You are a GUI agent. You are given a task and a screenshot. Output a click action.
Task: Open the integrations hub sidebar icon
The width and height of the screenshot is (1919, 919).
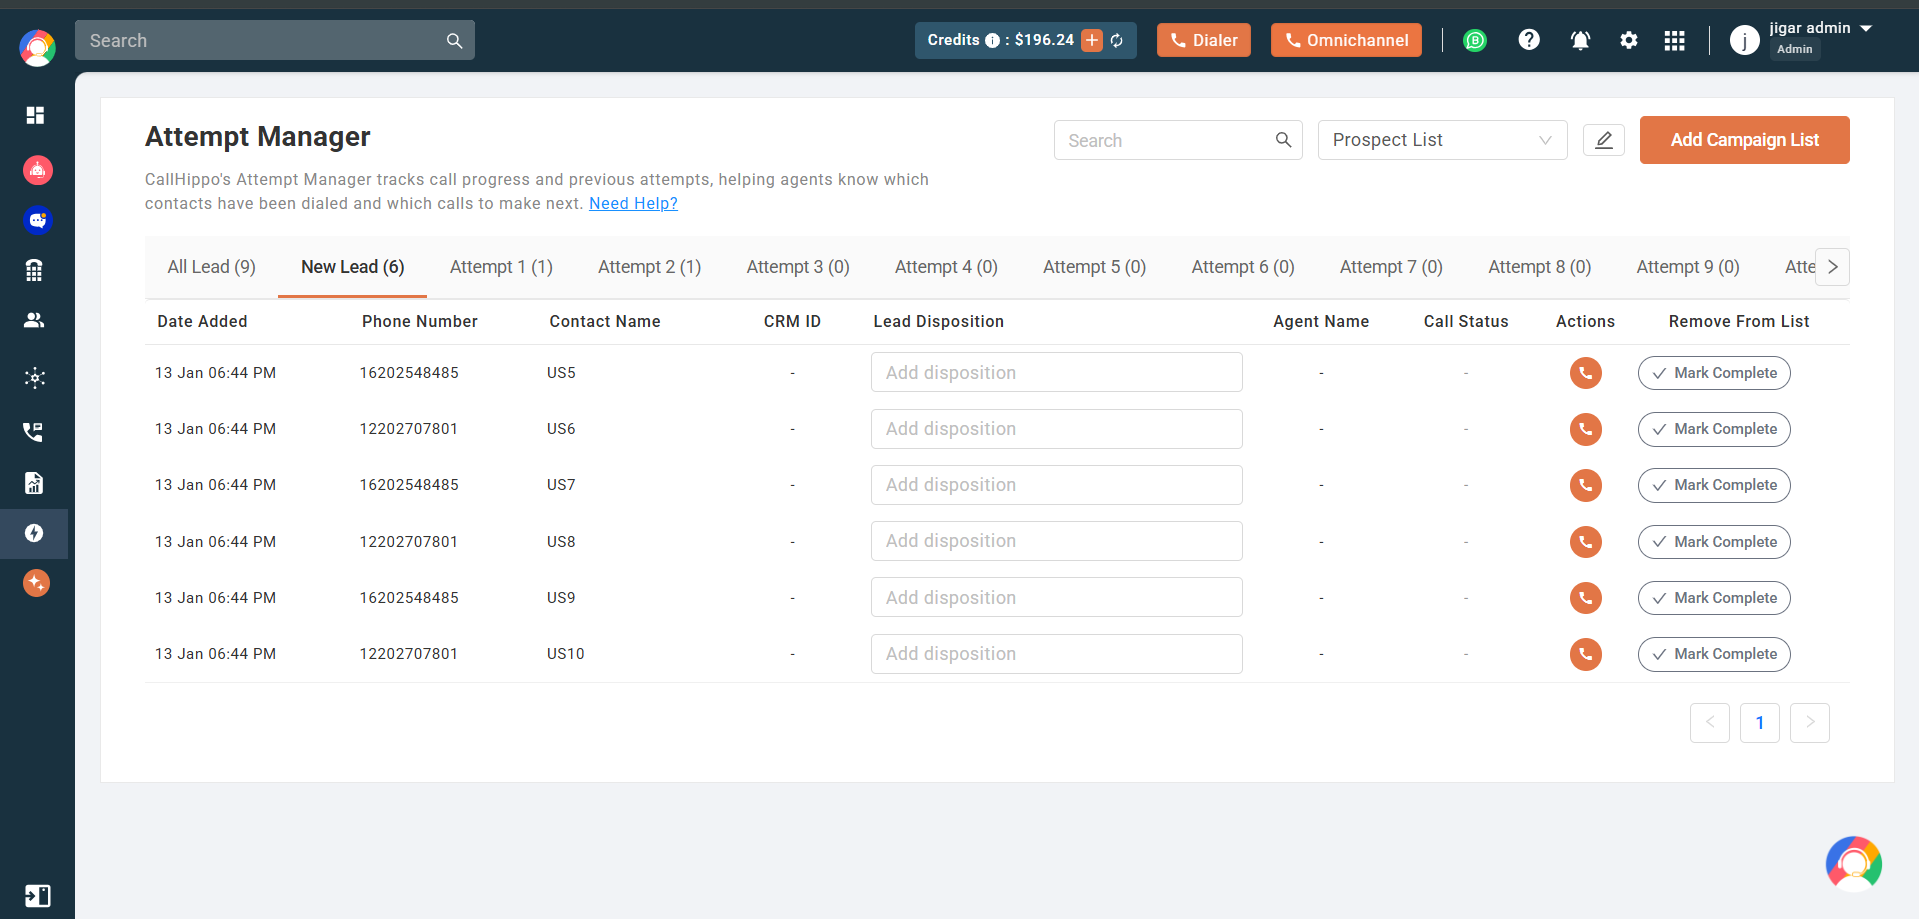(35, 378)
